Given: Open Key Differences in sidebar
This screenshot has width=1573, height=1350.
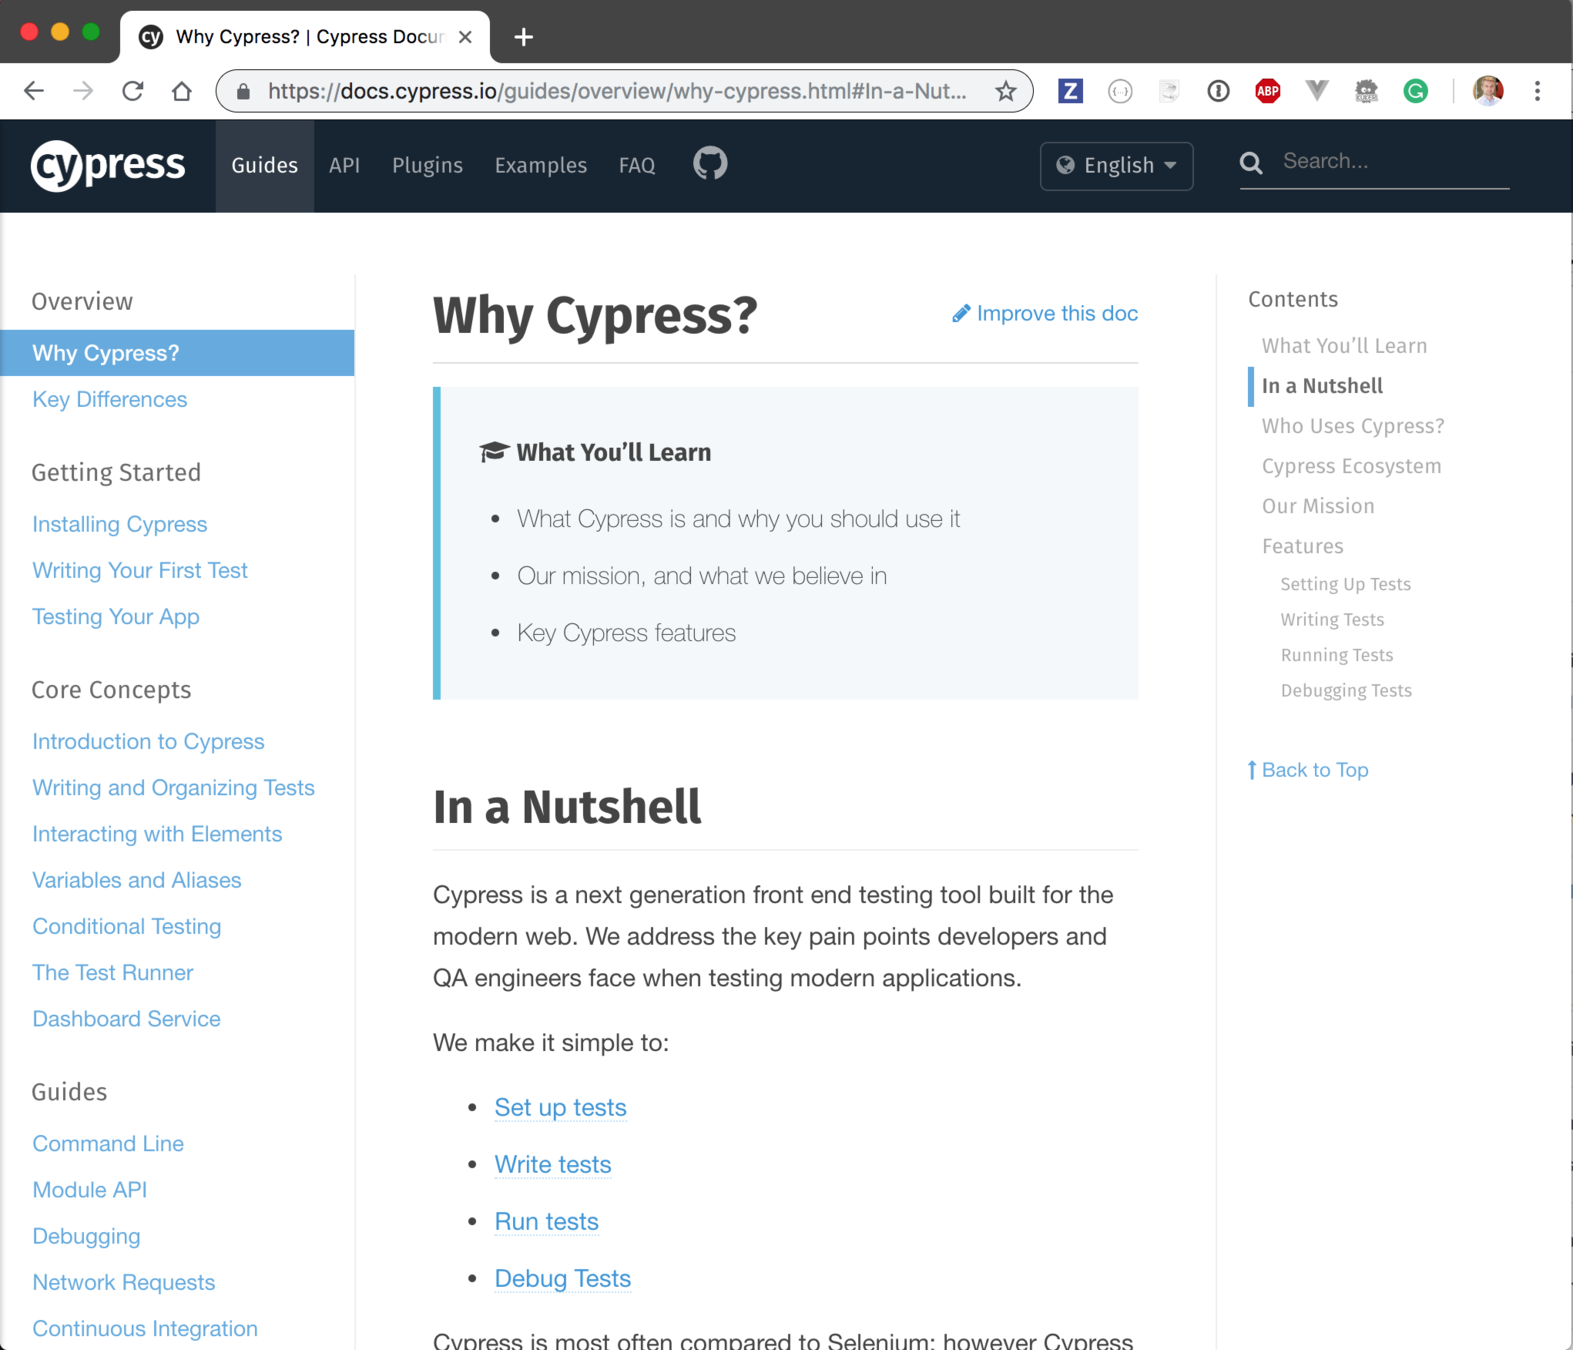Looking at the screenshot, I should [109, 399].
